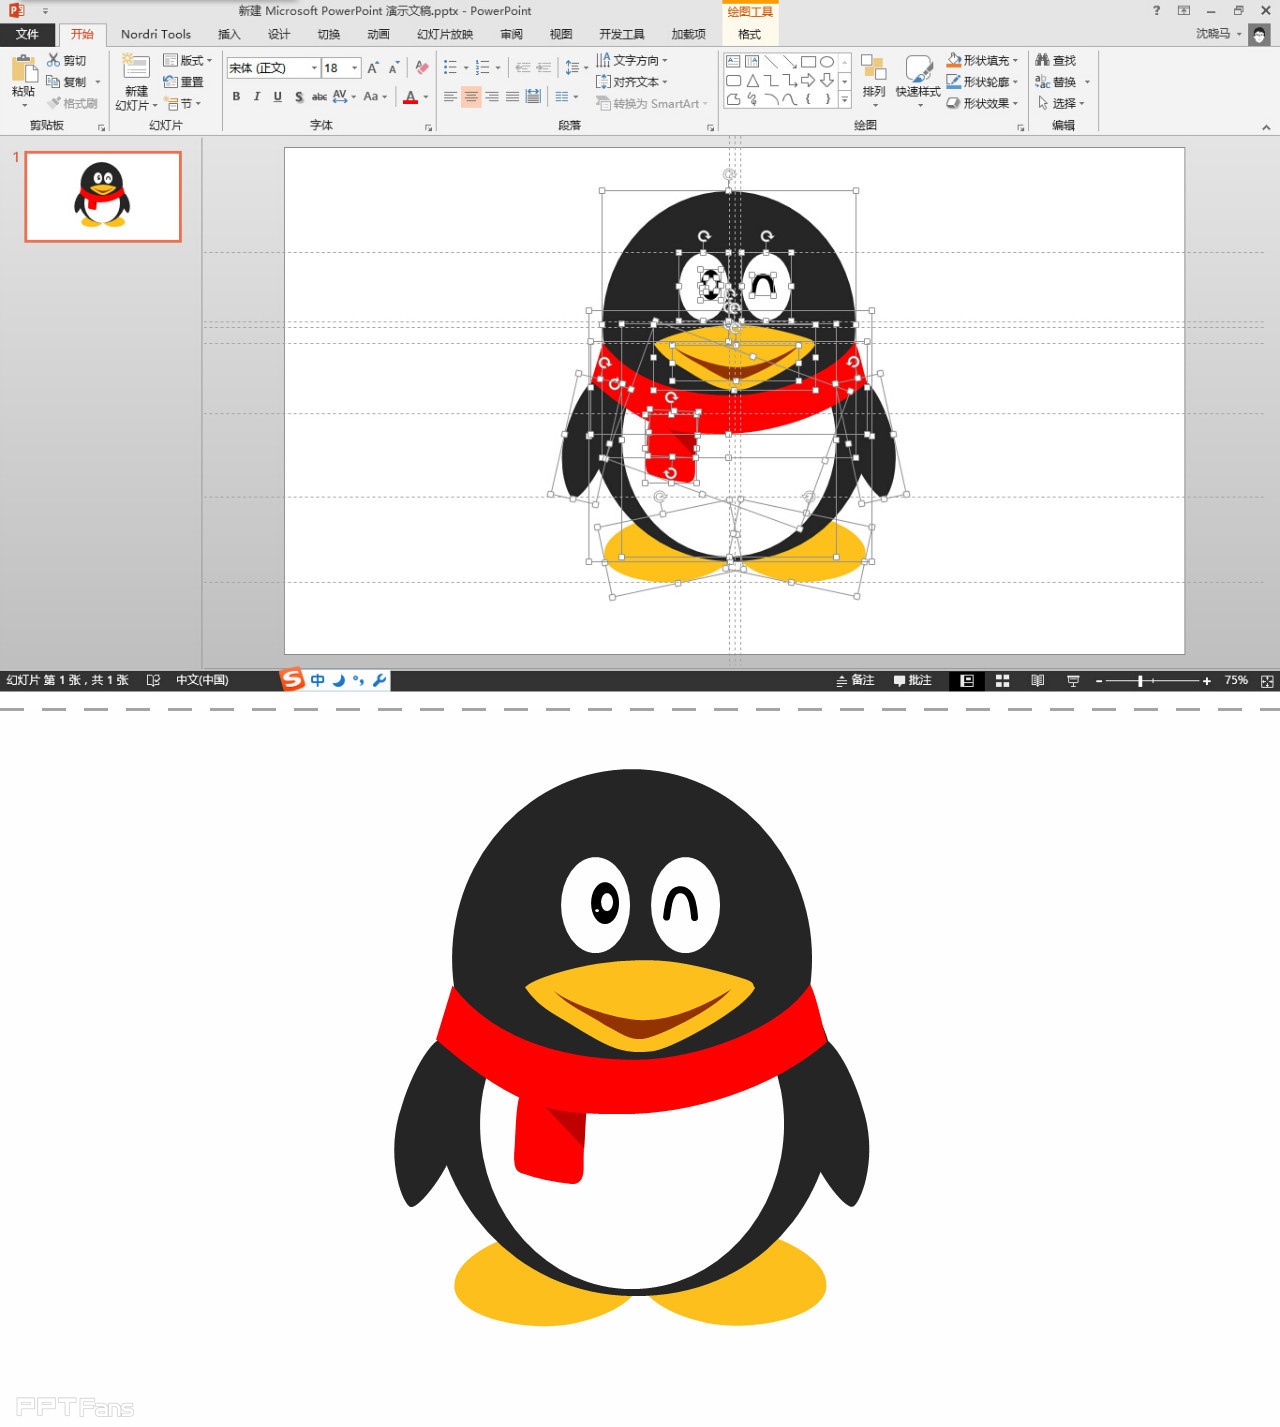
Task: Select the oval shape in shapes gallery
Action: click(x=827, y=62)
